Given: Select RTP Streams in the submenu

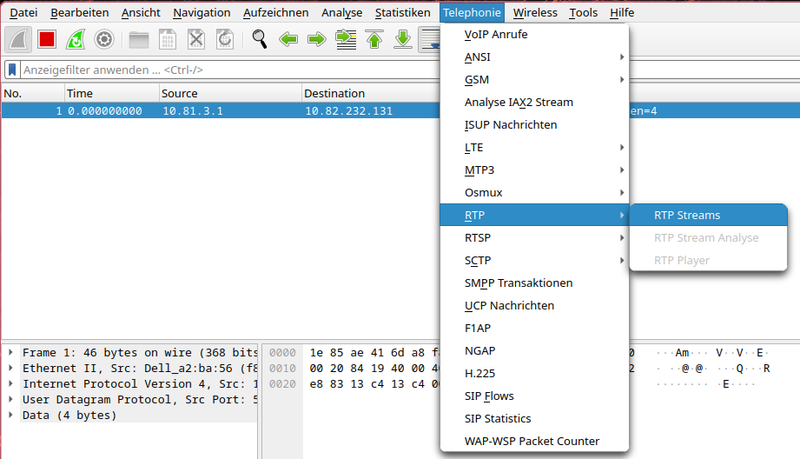Looking at the screenshot, I should [687, 214].
